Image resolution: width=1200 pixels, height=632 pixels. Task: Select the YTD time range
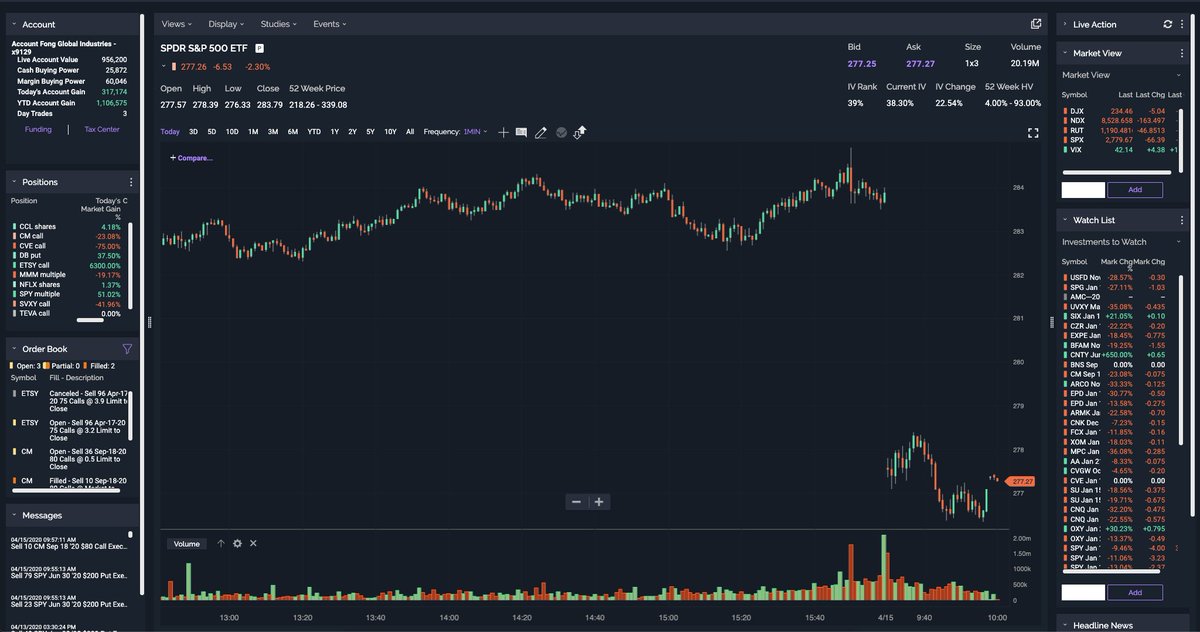(314, 132)
